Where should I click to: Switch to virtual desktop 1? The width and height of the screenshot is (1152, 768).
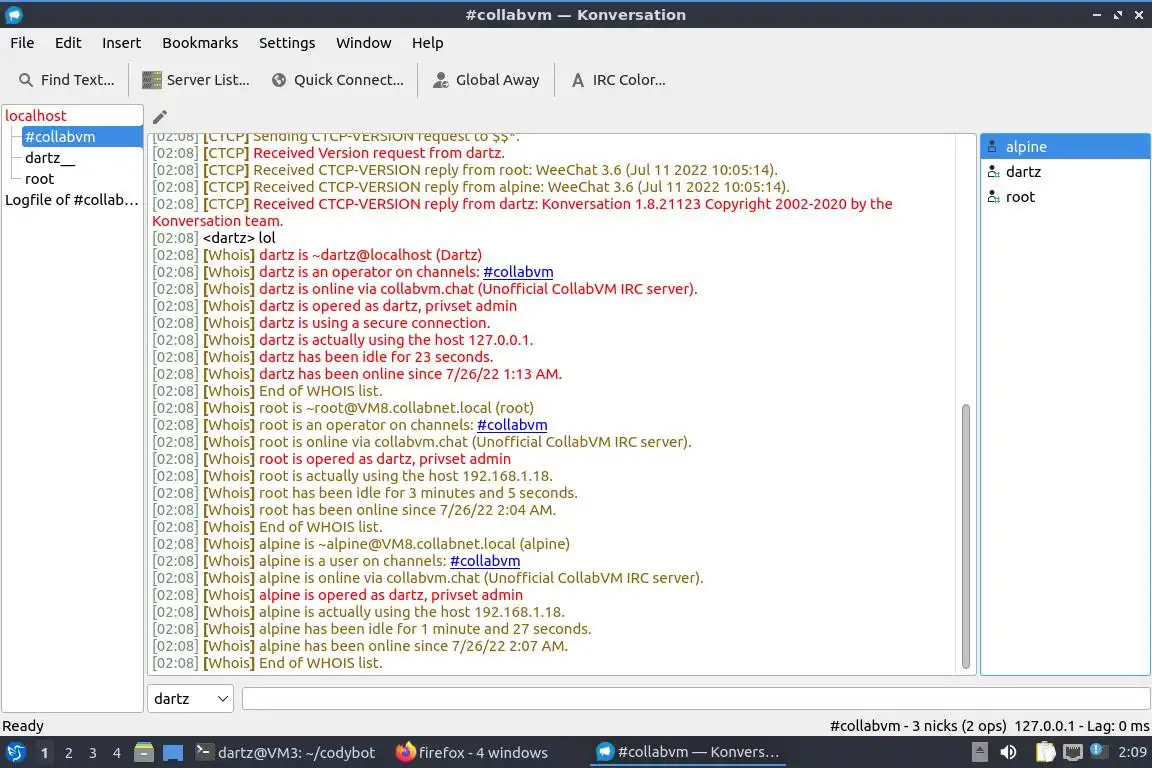coord(45,753)
